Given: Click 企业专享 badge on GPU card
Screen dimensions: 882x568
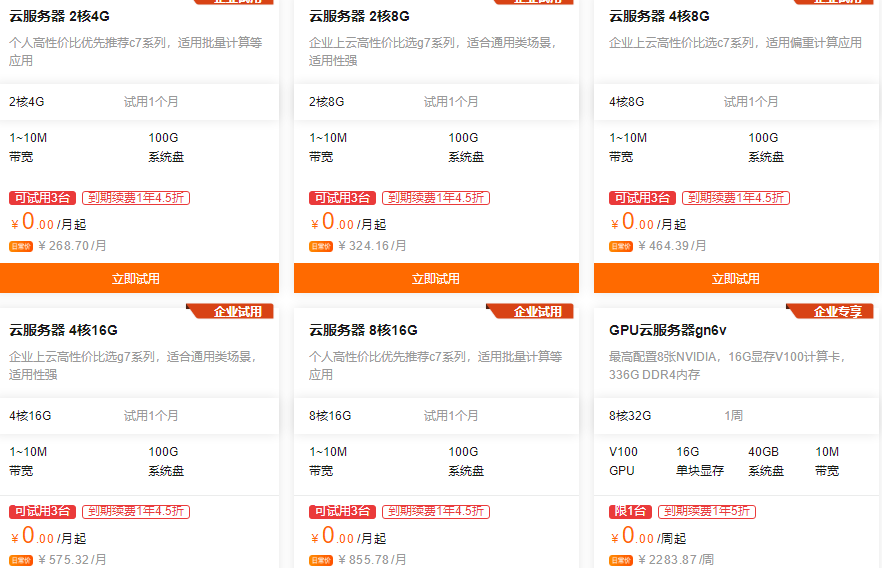Looking at the screenshot, I should point(837,311).
